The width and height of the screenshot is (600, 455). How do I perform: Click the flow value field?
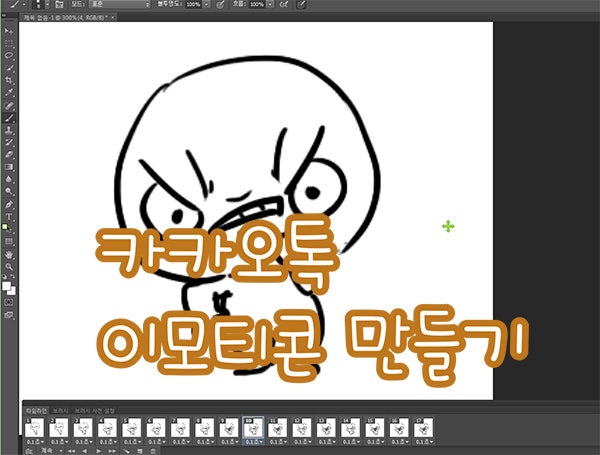(258, 5)
